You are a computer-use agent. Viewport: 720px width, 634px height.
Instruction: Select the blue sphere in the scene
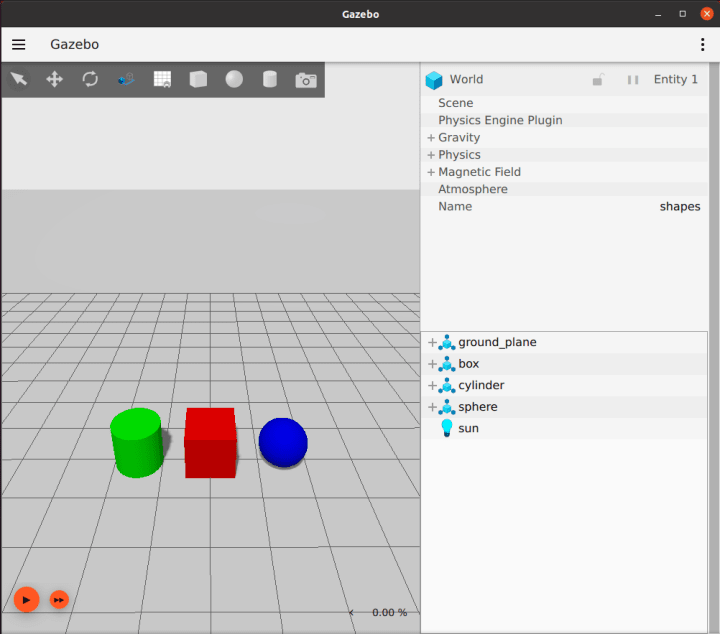click(283, 443)
